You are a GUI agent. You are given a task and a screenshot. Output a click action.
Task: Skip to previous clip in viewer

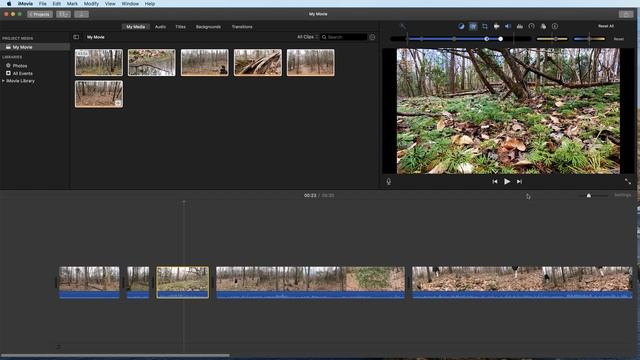(x=494, y=182)
